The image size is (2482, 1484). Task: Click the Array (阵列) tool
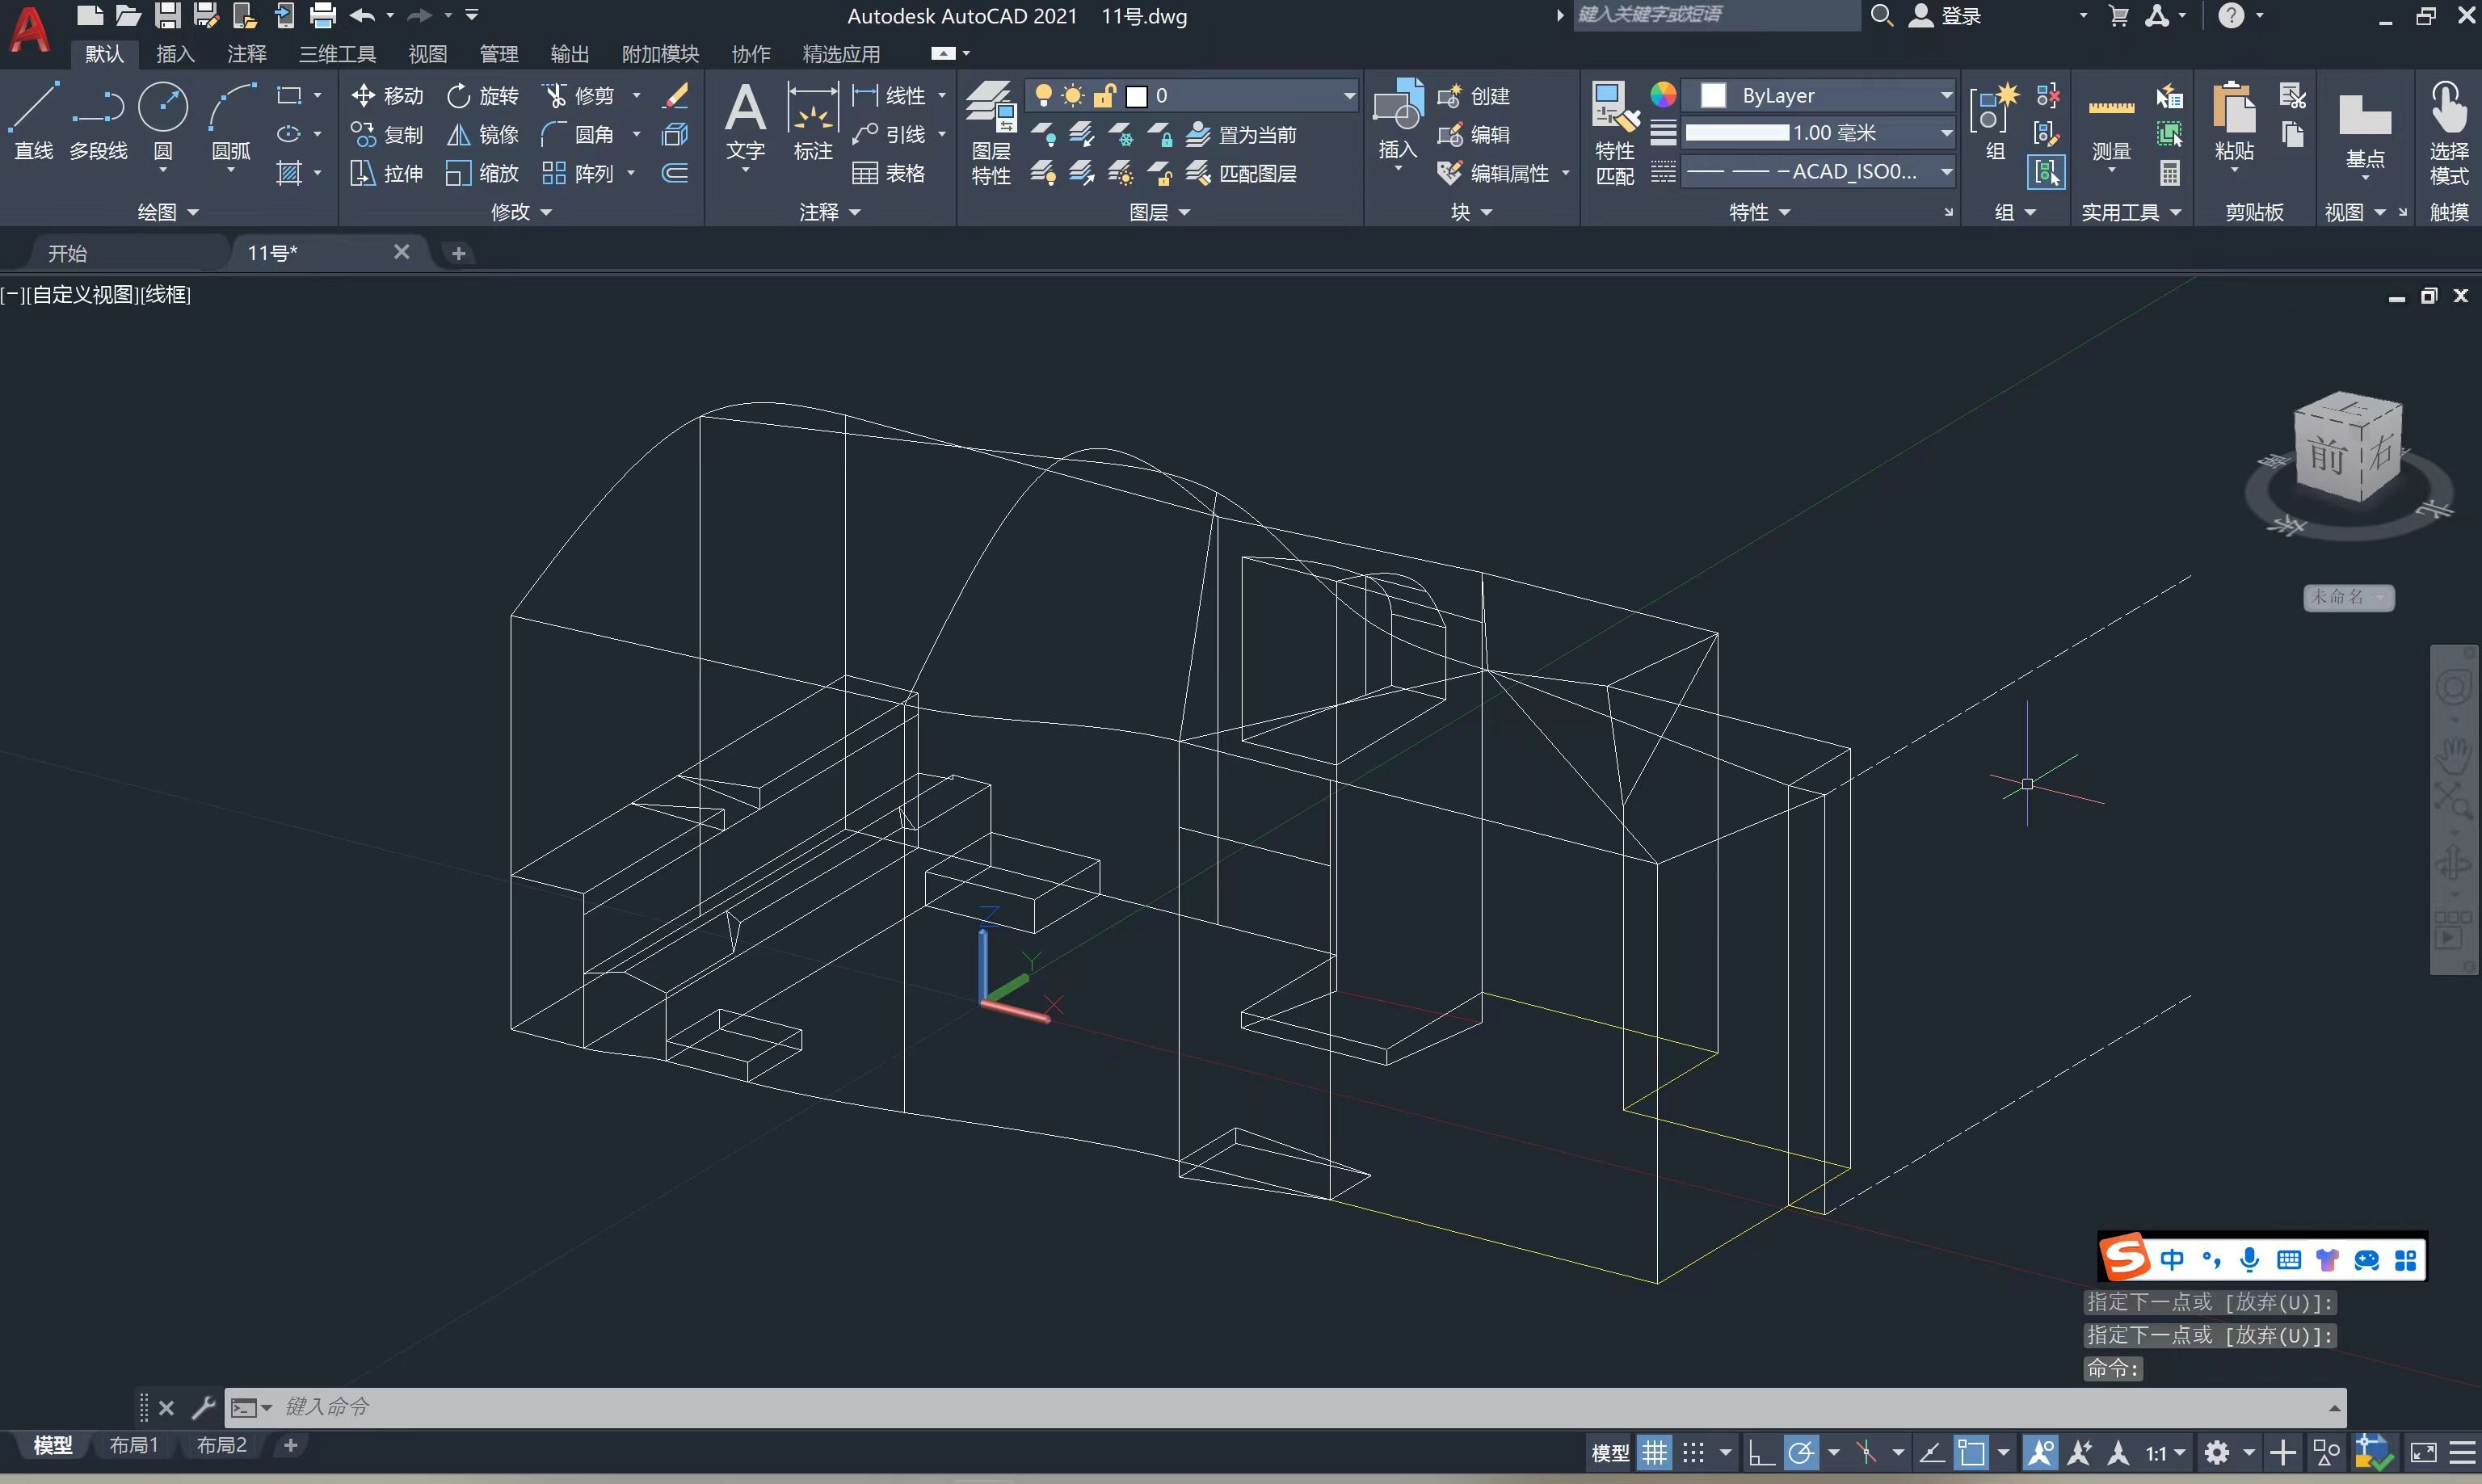579,174
